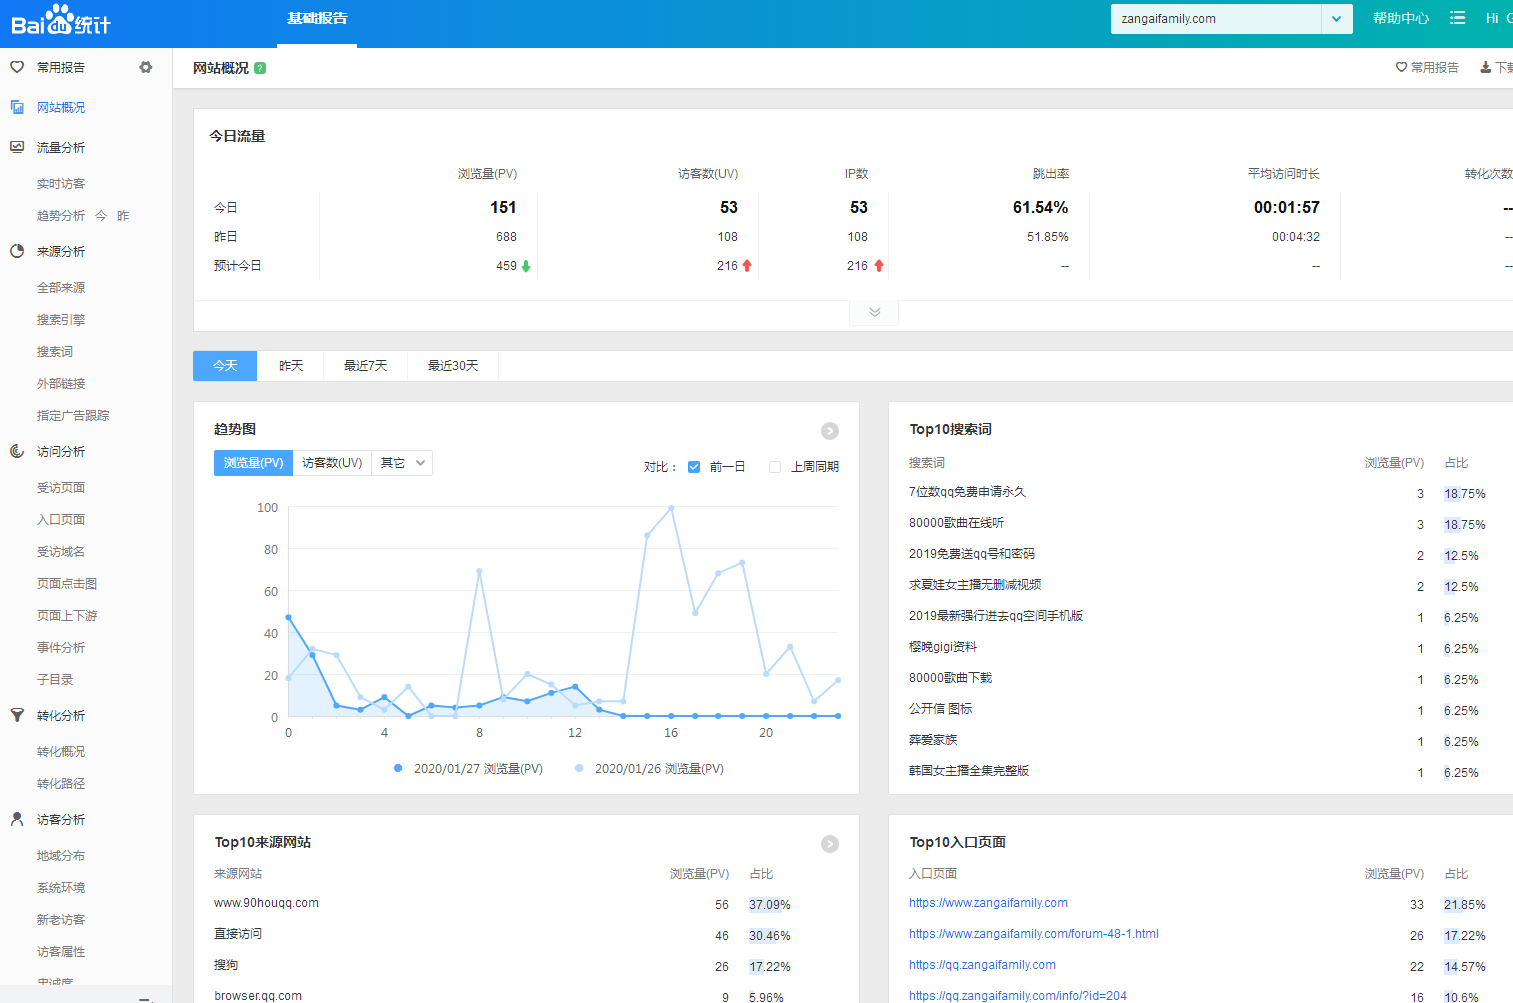This screenshot has width=1513, height=1003.
Task: Enable the 上周同期 comparison checkbox
Action: click(x=775, y=467)
